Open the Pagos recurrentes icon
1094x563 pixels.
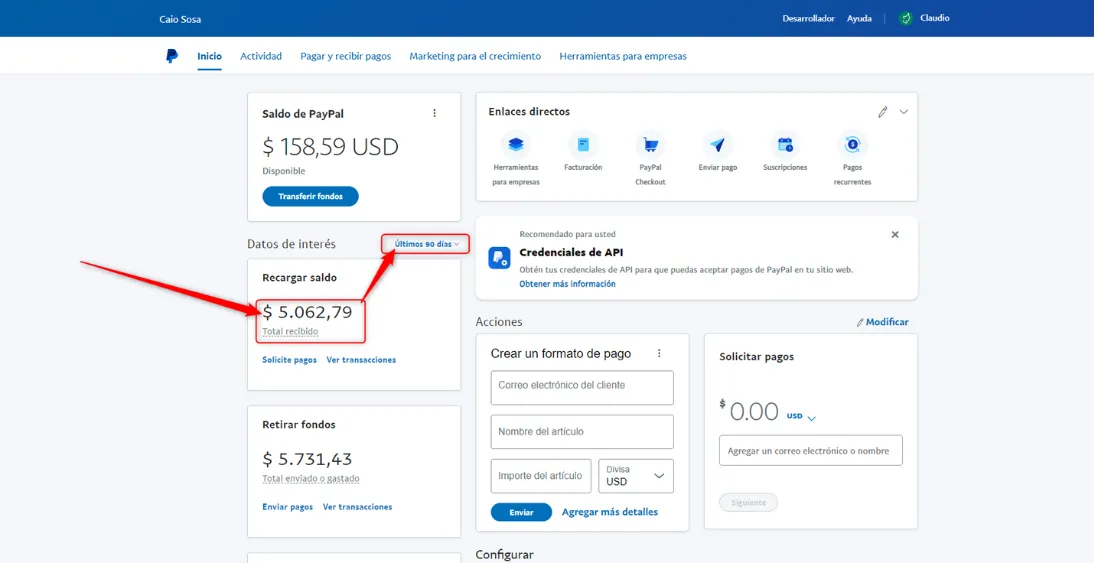click(852, 144)
